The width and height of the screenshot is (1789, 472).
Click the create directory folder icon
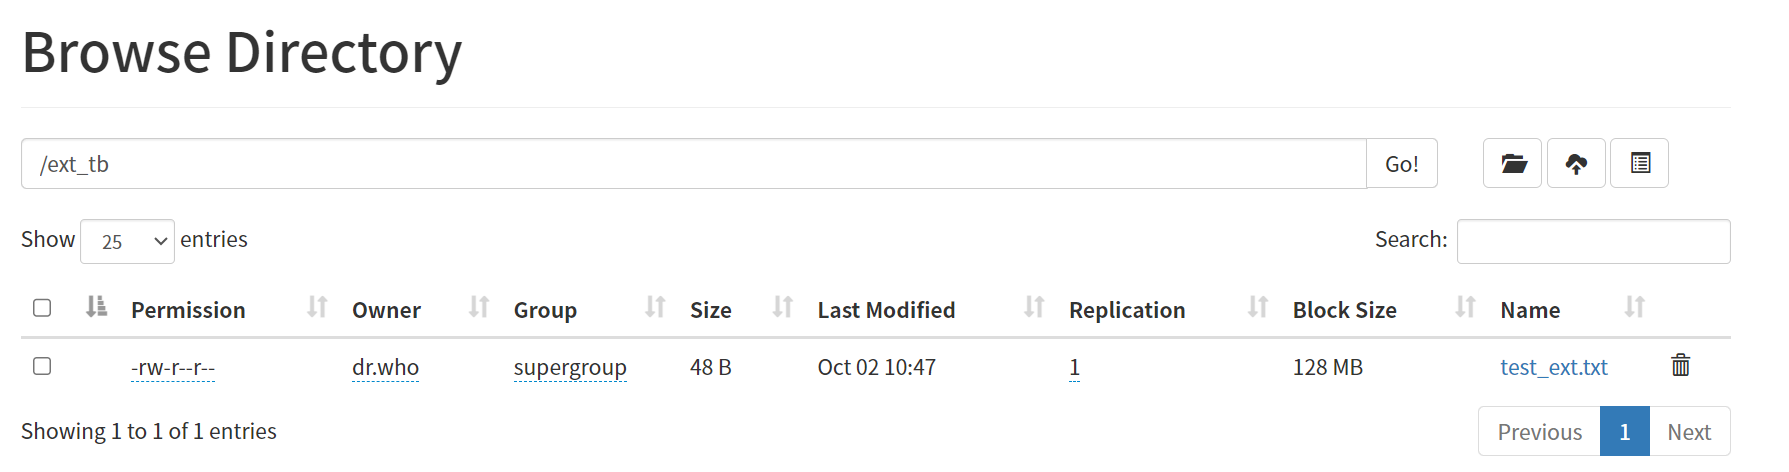coord(1513,163)
